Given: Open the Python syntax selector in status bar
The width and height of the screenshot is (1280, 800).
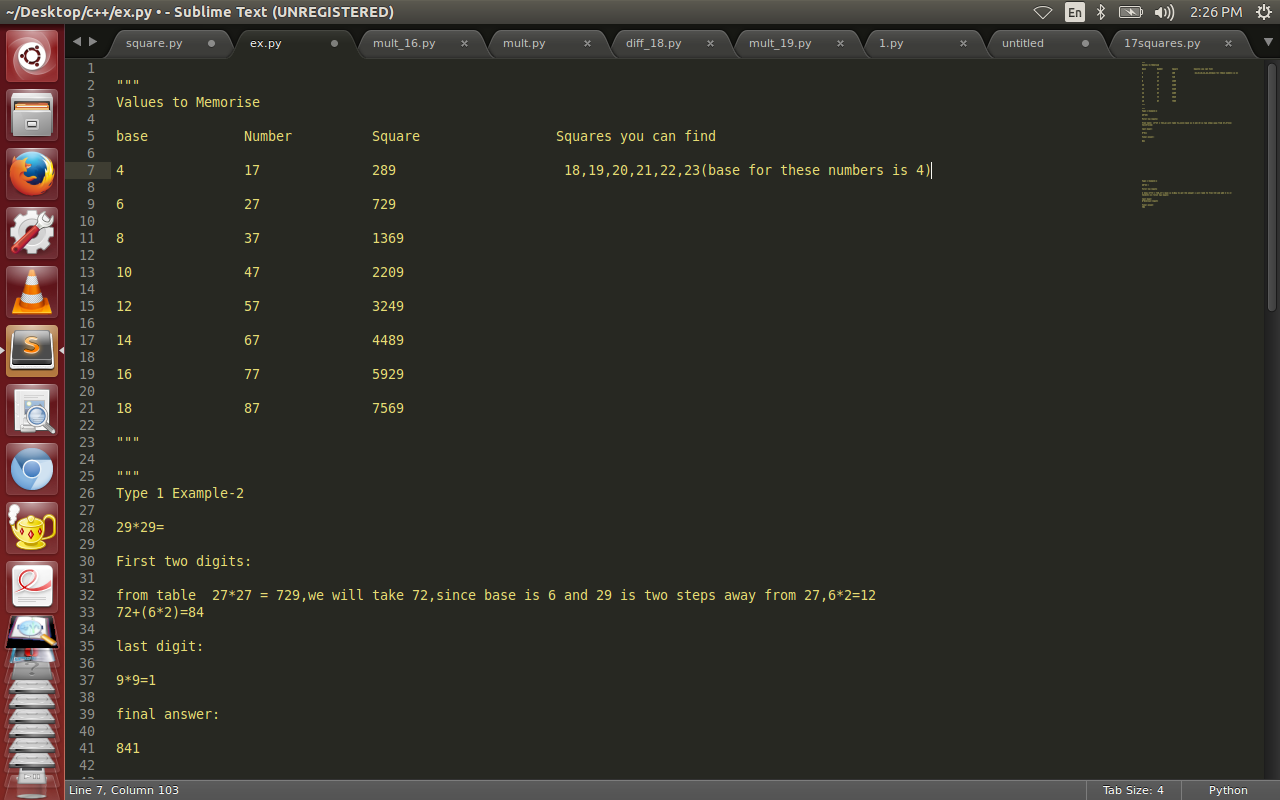Looking at the screenshot, I should [1227, 790].
